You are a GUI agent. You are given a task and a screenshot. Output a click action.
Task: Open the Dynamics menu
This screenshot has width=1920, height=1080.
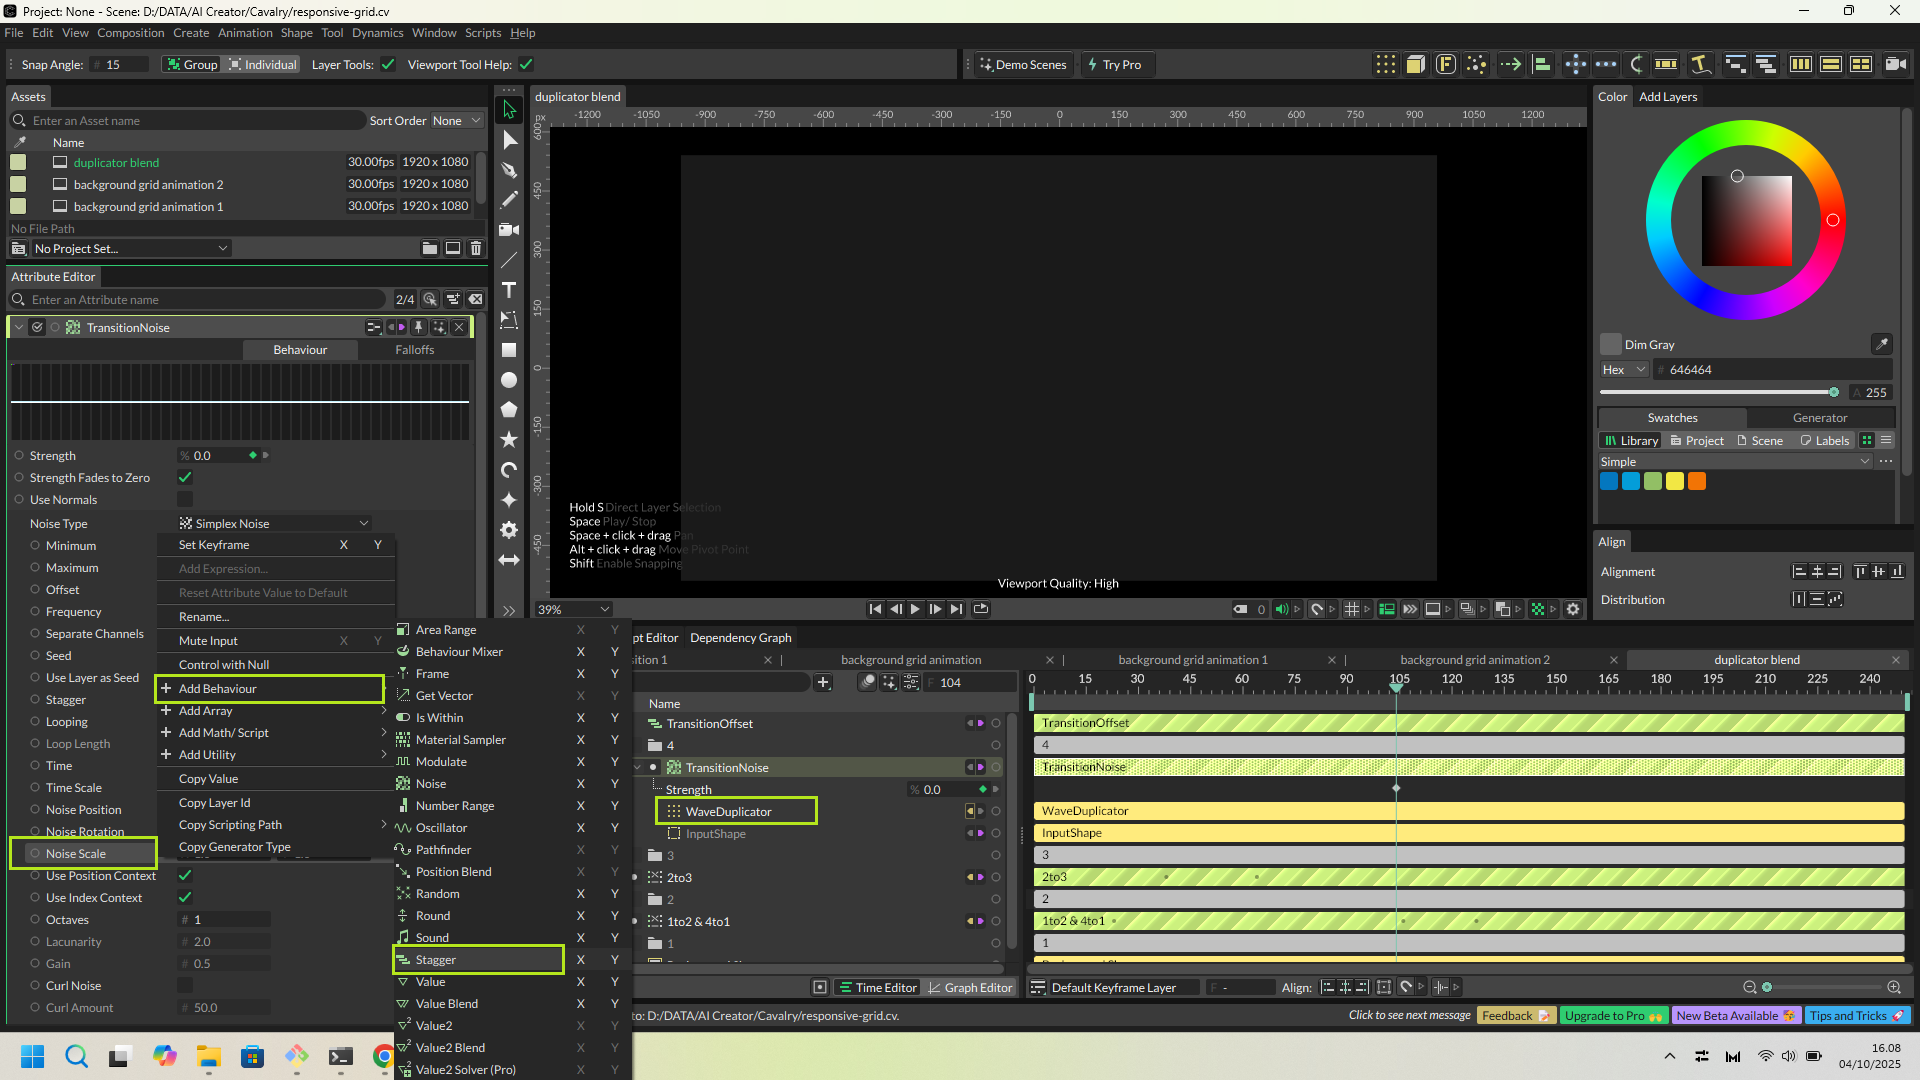377,33
